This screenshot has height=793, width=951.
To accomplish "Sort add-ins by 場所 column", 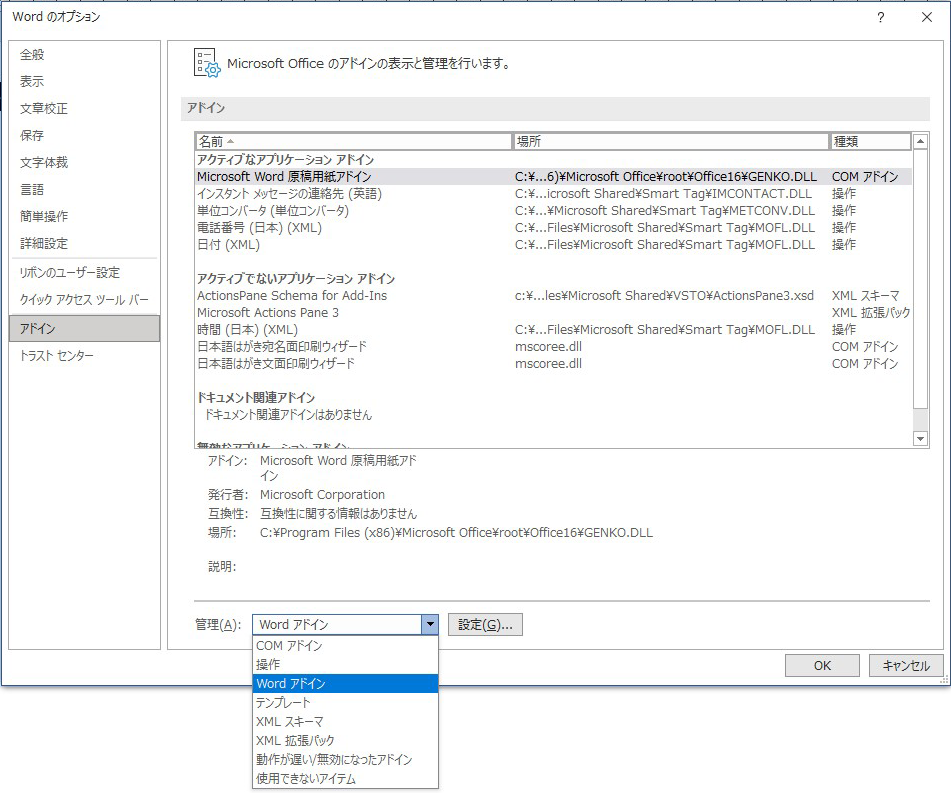I will (x=671, y=141).
